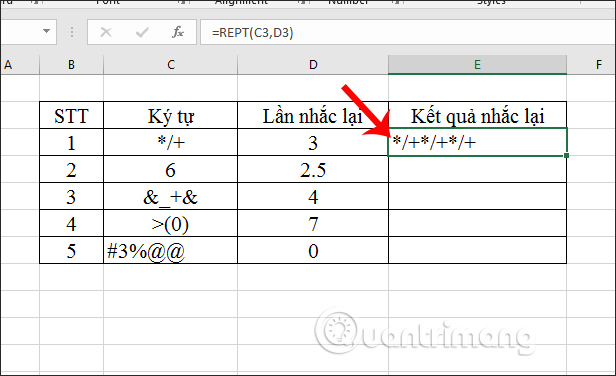
Task: Select the cell containing #3%@@
Action: point(170,250)
